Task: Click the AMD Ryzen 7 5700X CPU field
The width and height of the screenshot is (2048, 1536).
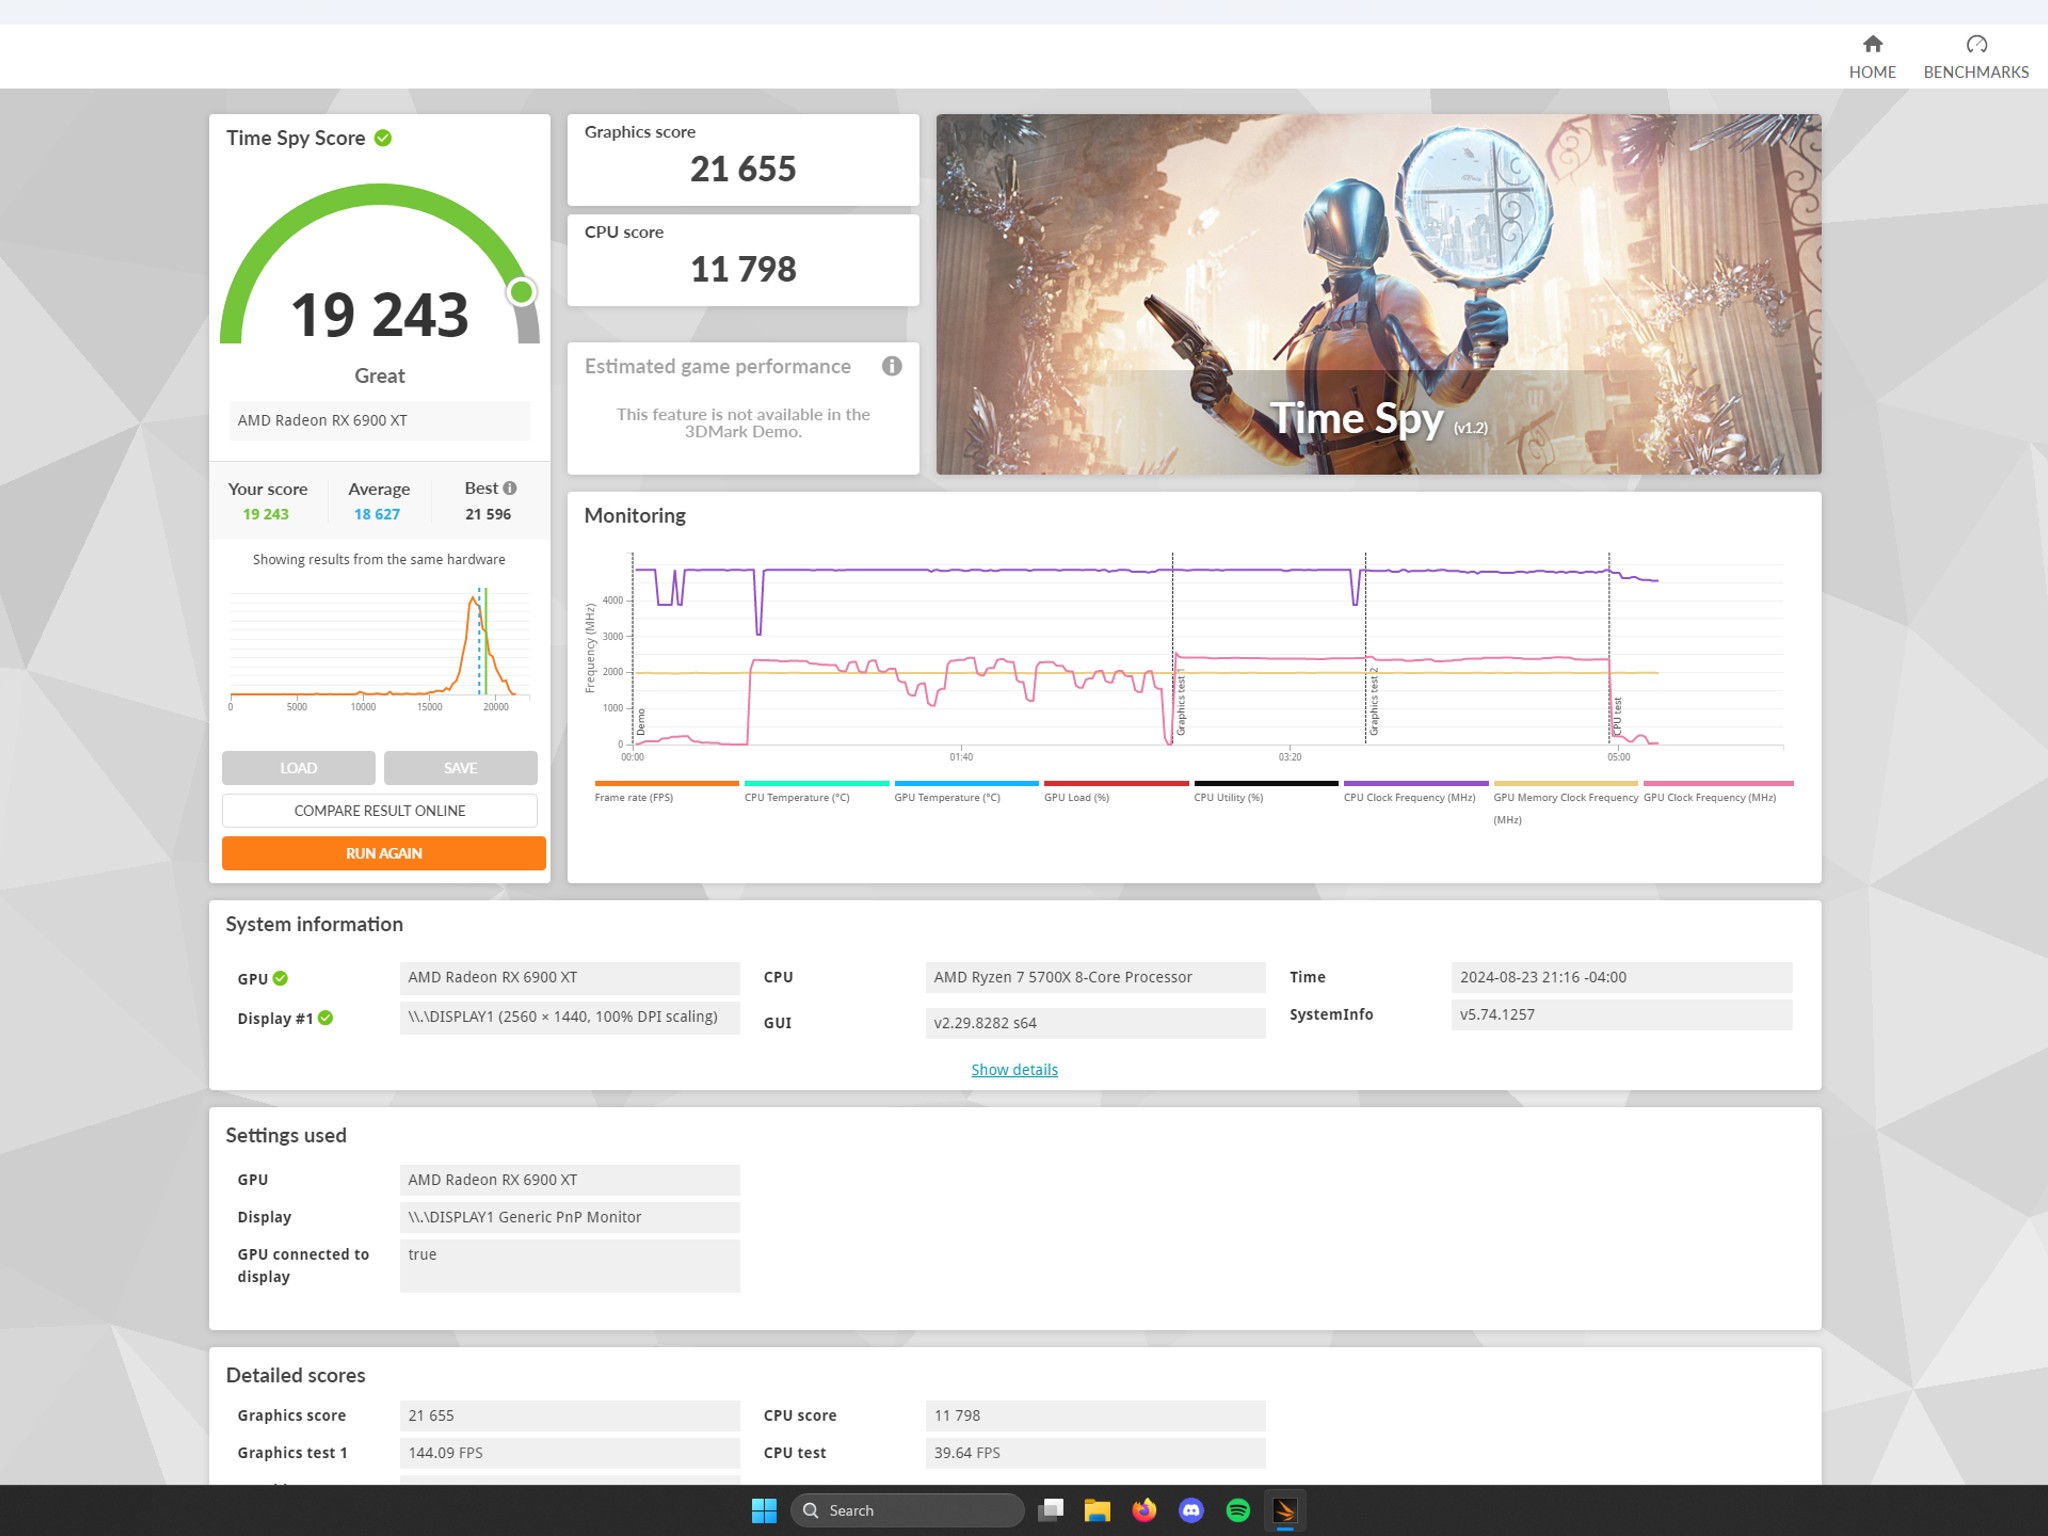Action: (1095, 977)
